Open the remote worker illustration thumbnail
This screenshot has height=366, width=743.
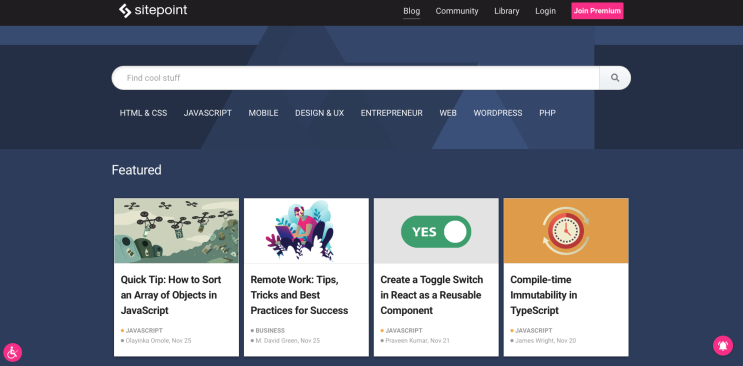[306, 230]
